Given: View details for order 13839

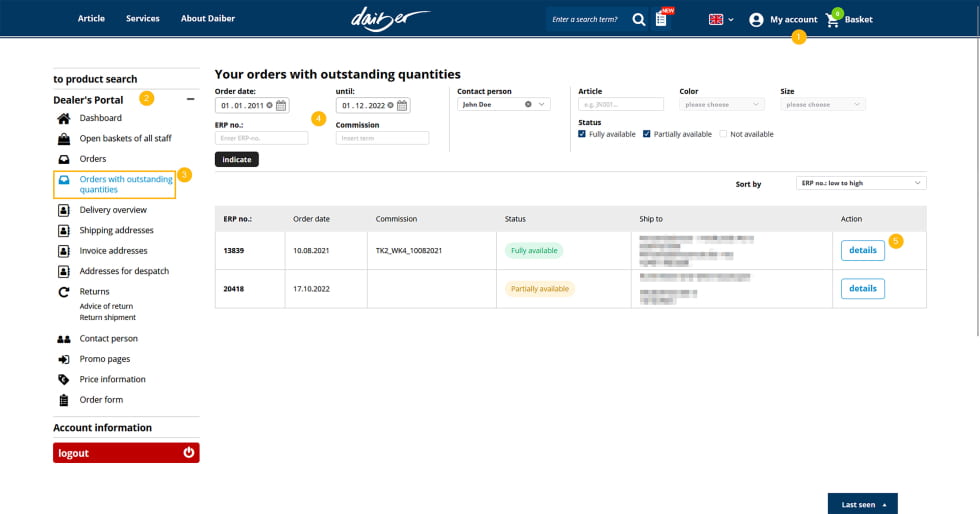Looking at the screenshot, I should [x=862, y=250].
